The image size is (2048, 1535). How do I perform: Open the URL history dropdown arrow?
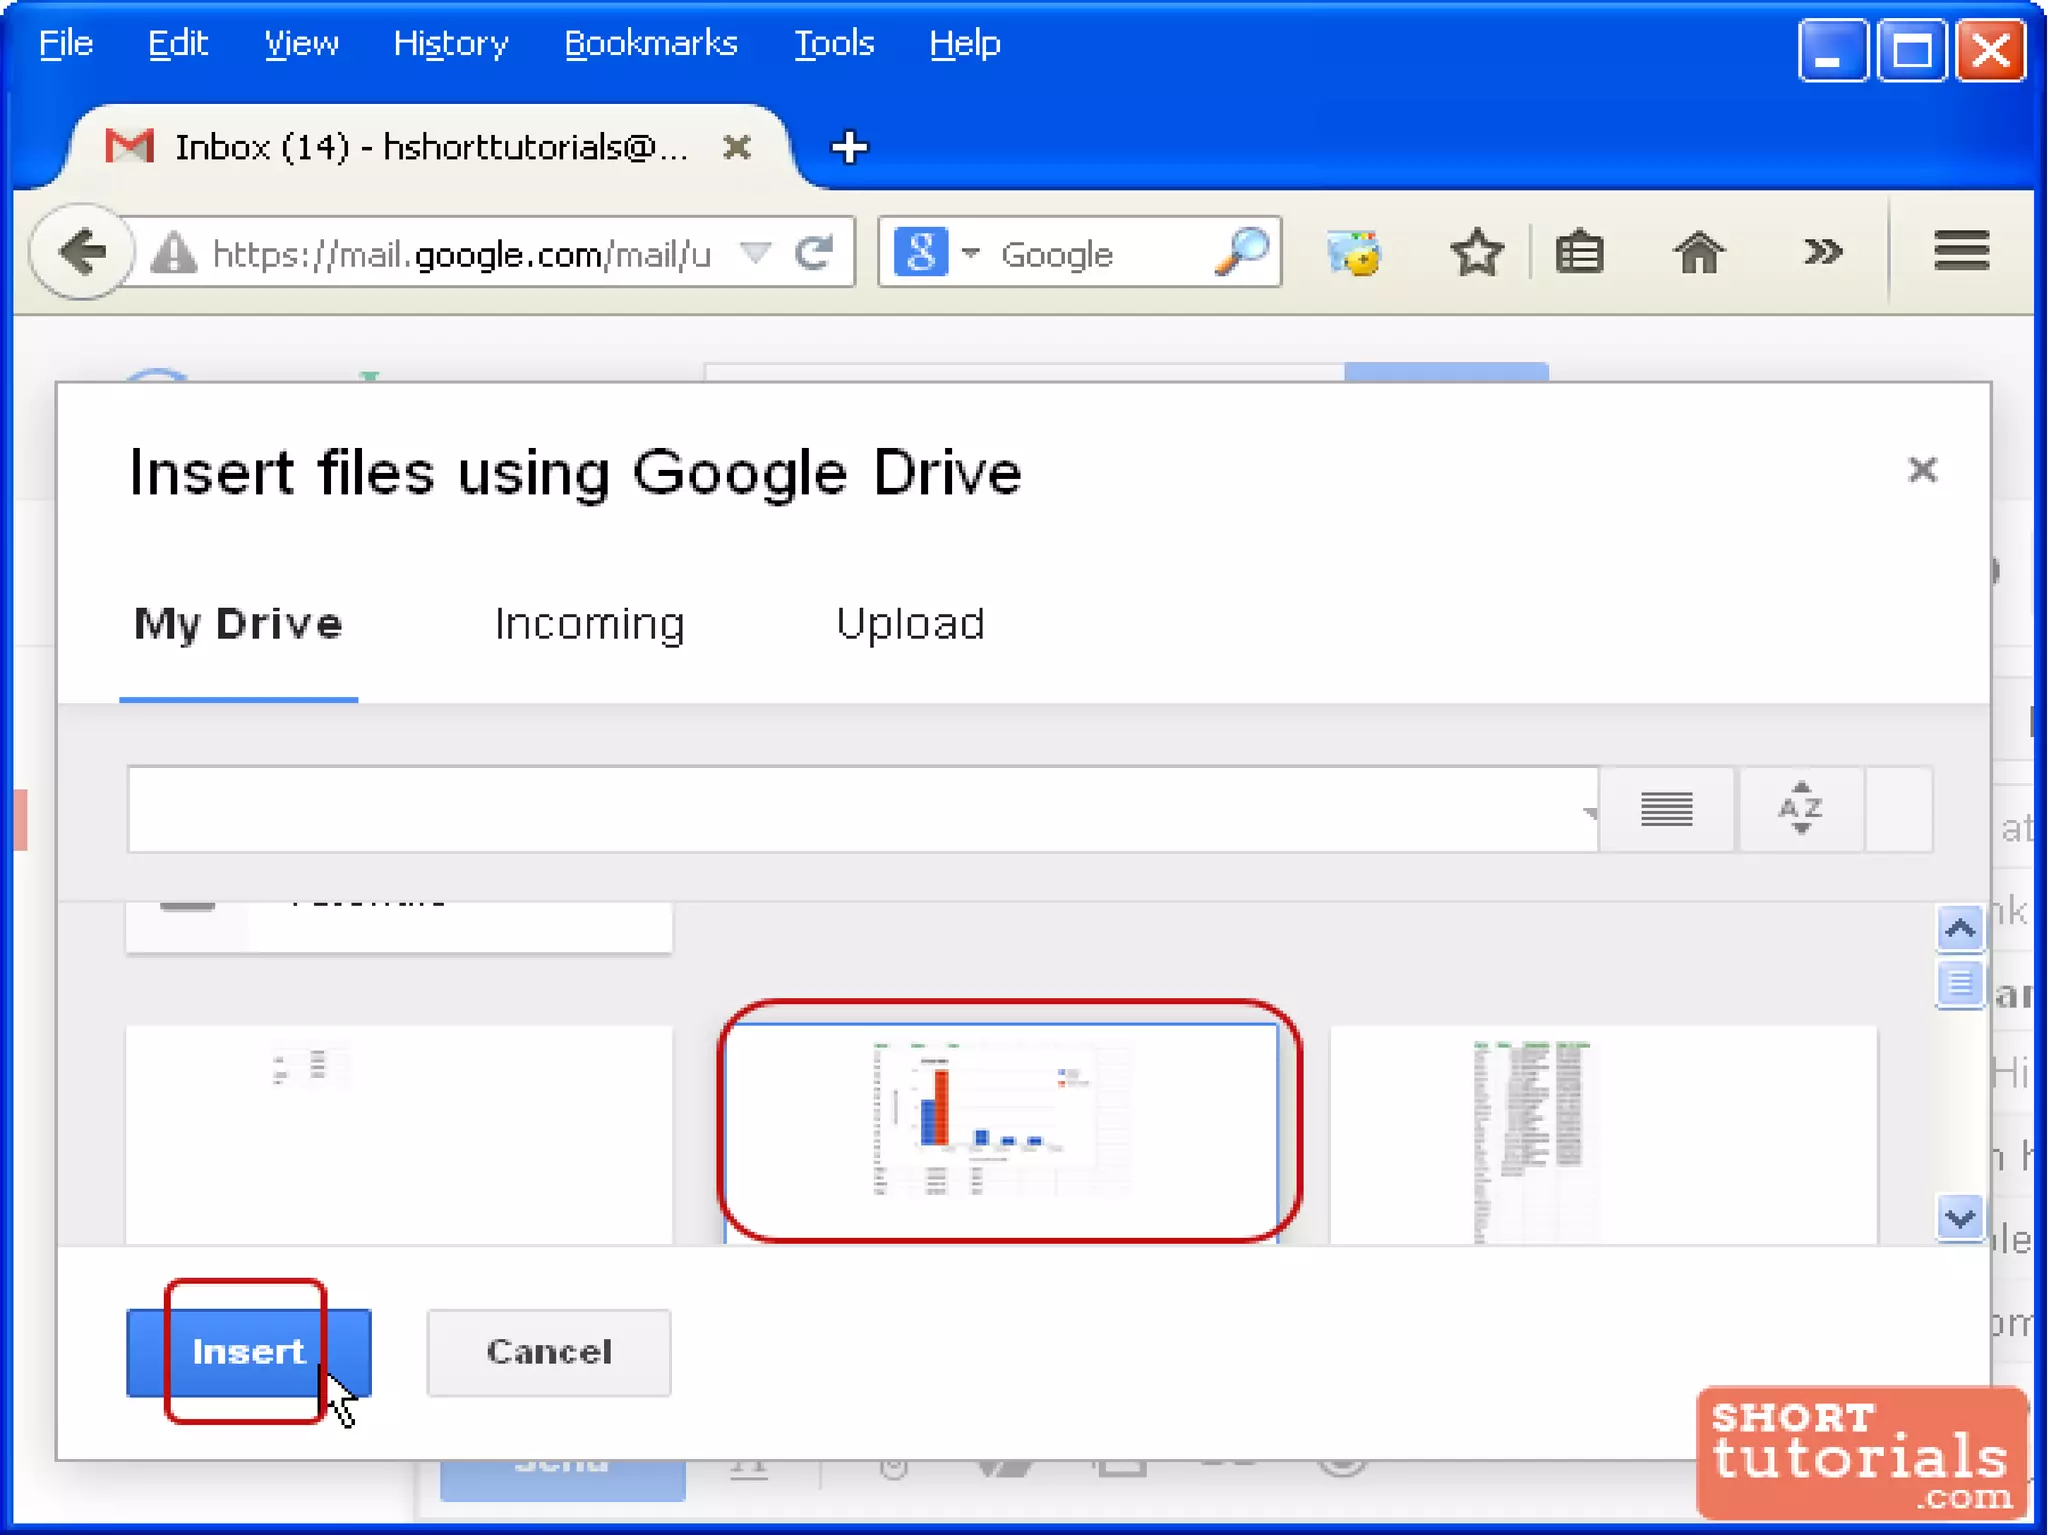(x=756, y=253)
